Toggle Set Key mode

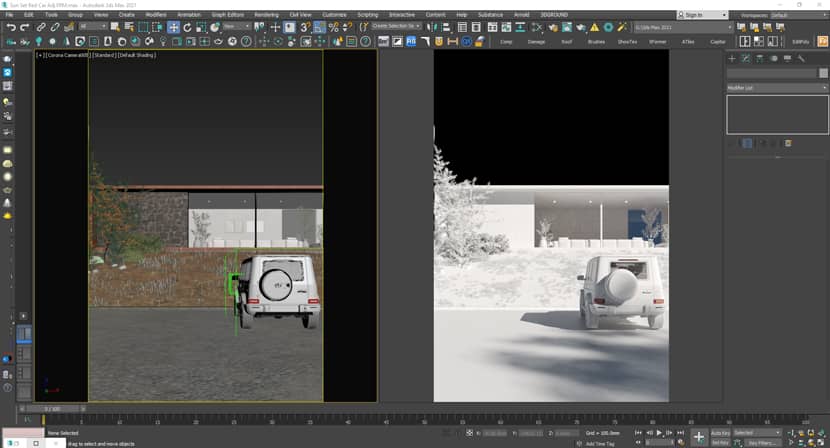(x=720, y=442)
